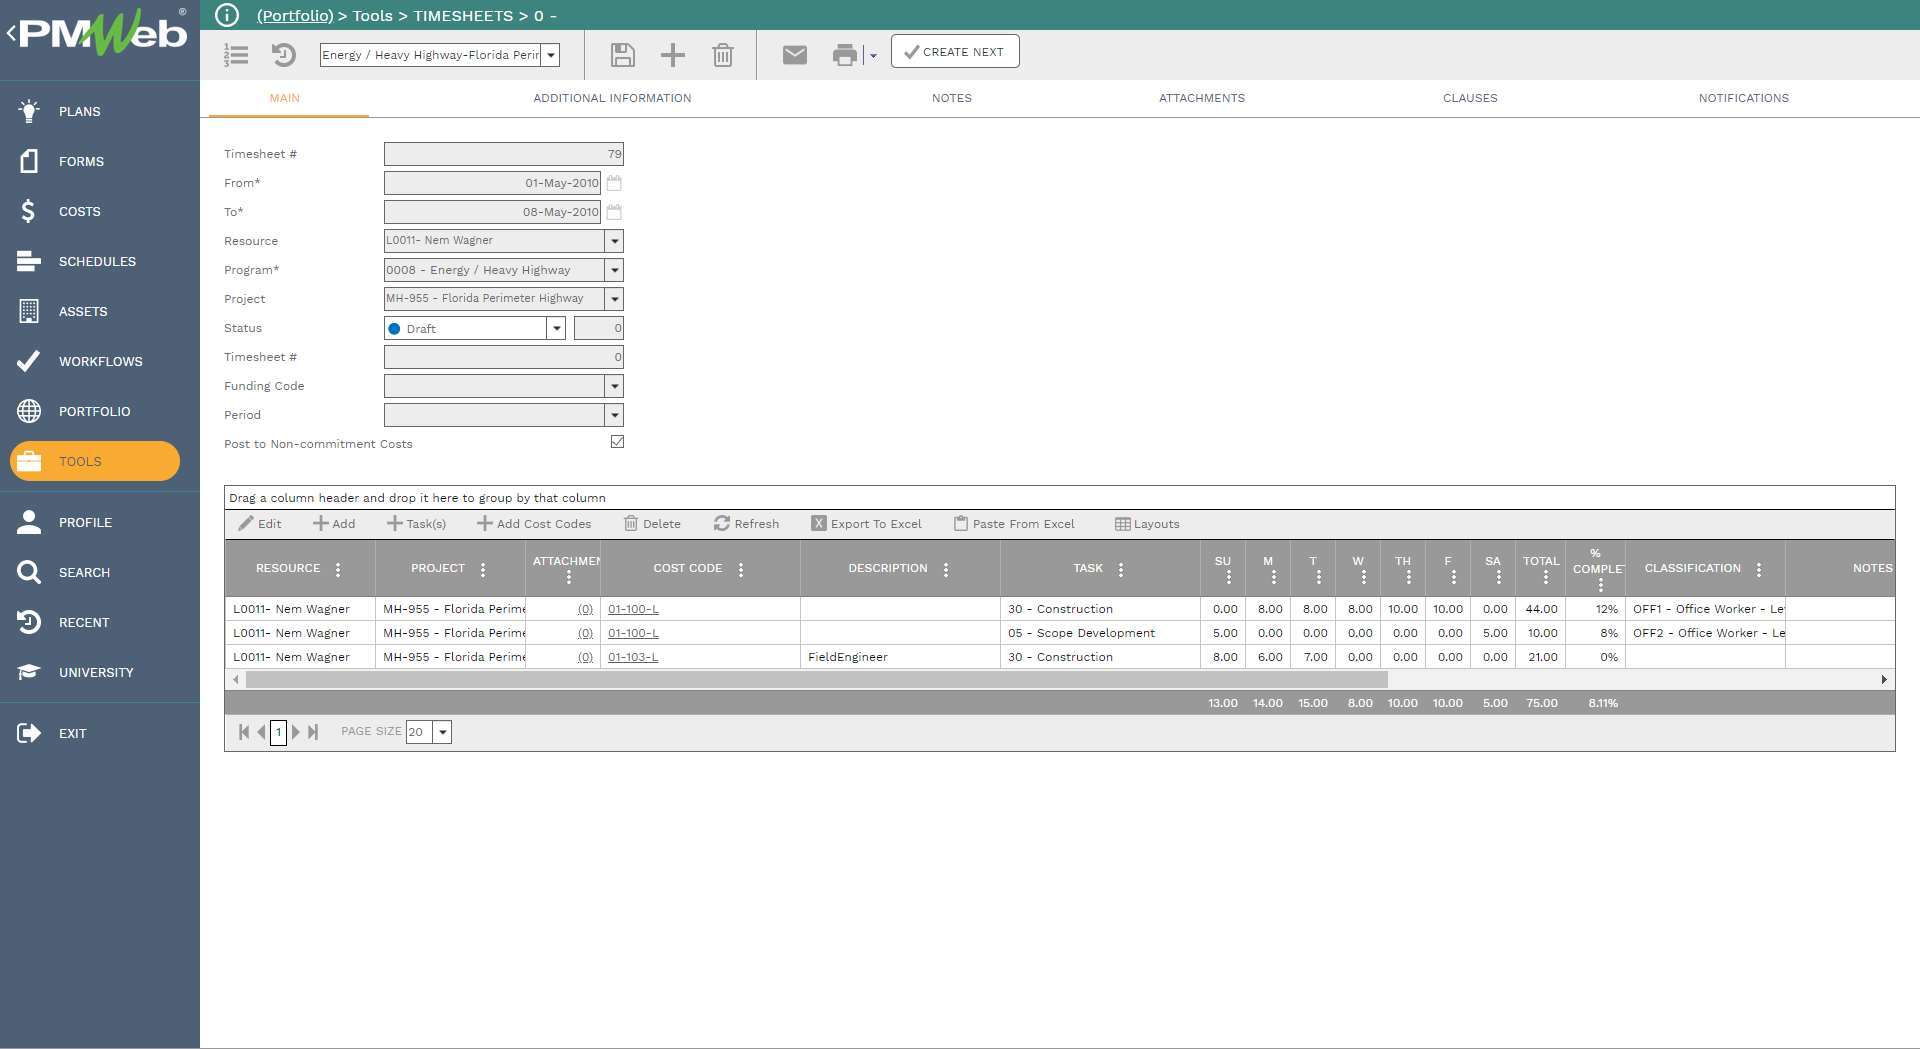Image resolution: width=1920 pixels, height=1049 pixels.
Task: Open the record history (clock icon)
Action: (284, 55)
